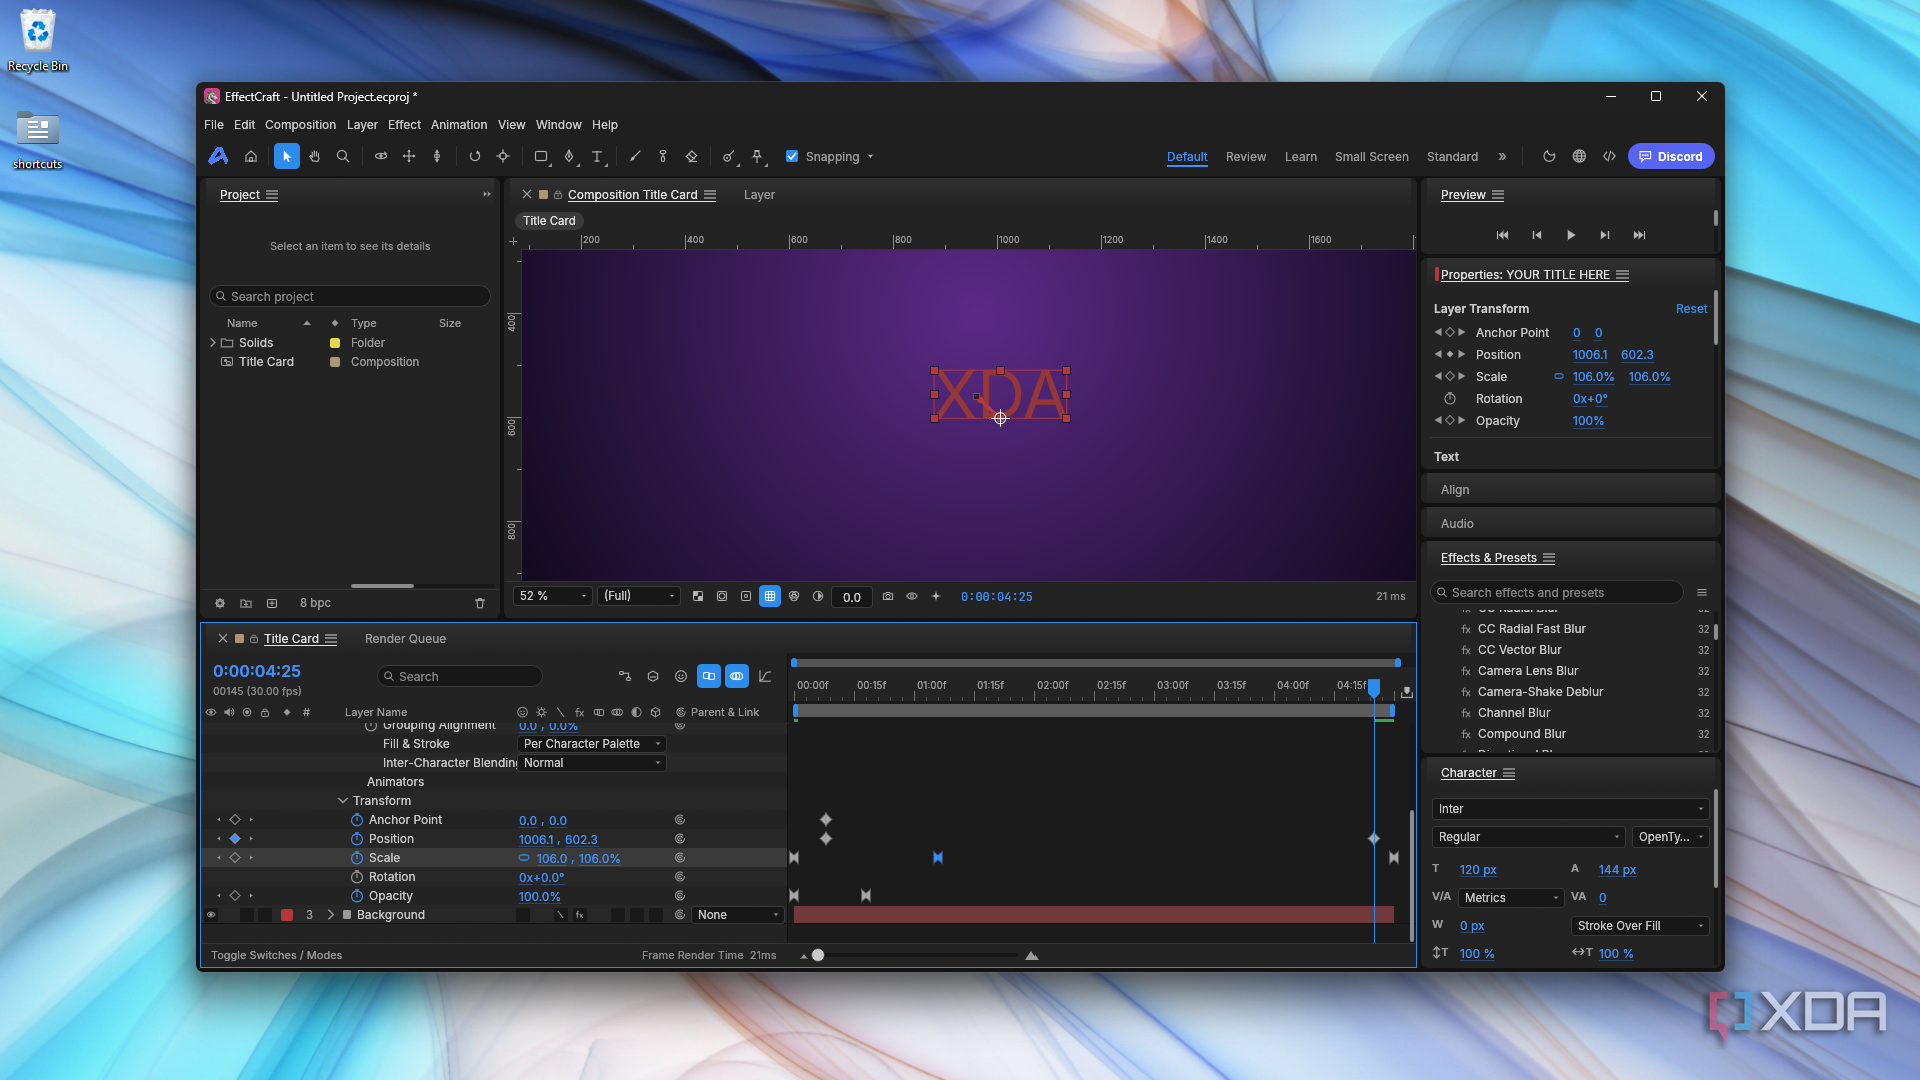Click the Discord button
Viewport: 1920px width, 1080px height.
tap(1671, 156)
